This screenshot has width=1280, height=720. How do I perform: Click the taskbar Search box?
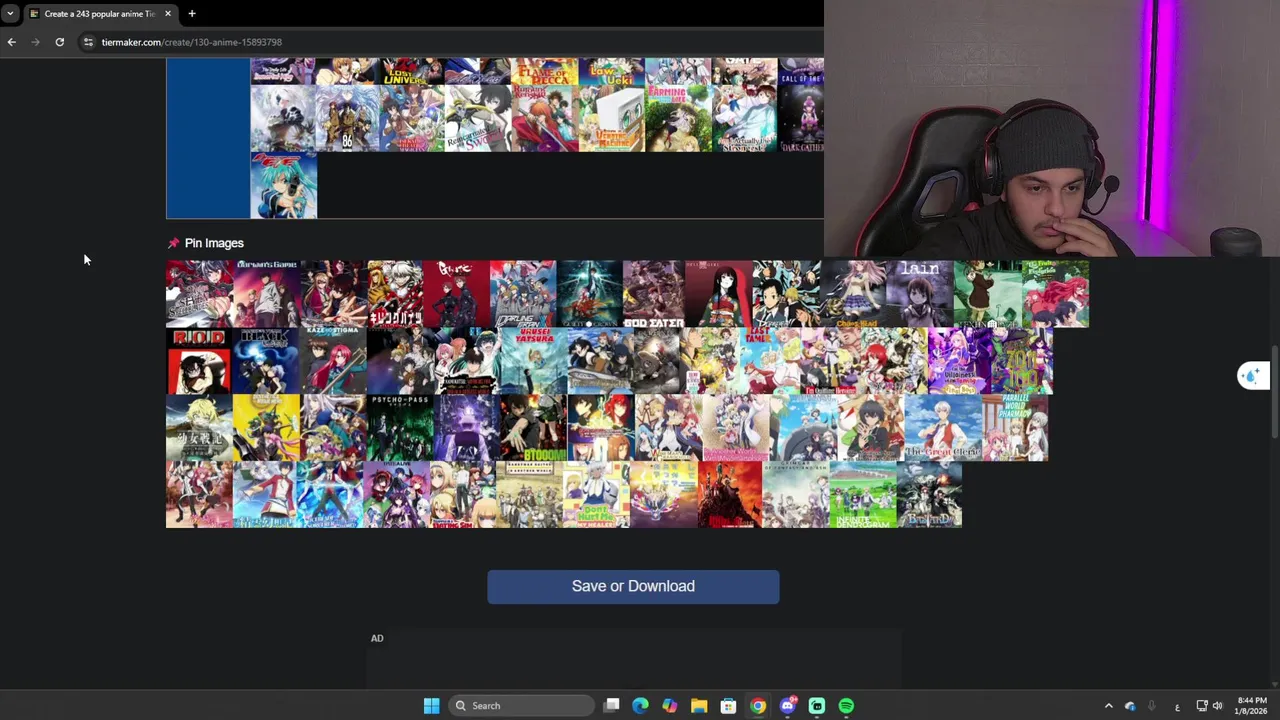point(521,706)
